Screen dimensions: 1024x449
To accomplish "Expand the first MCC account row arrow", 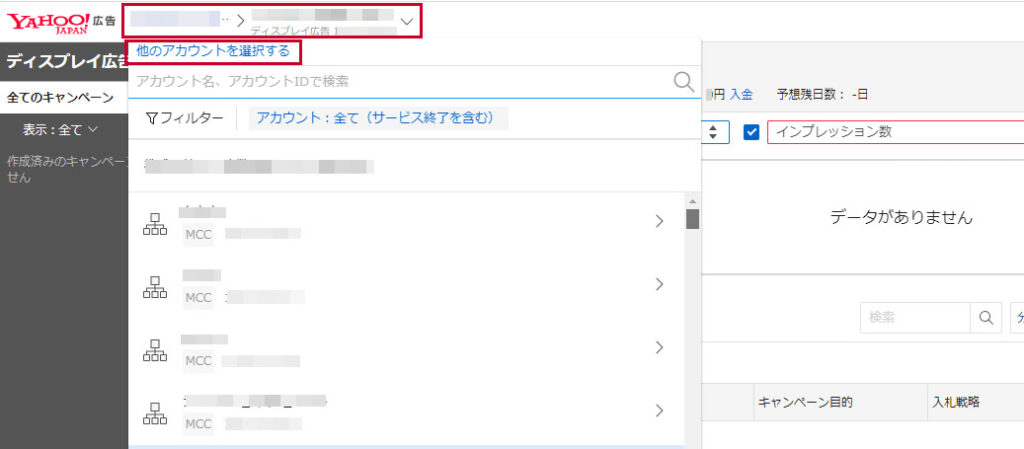I will pos(659,221).
